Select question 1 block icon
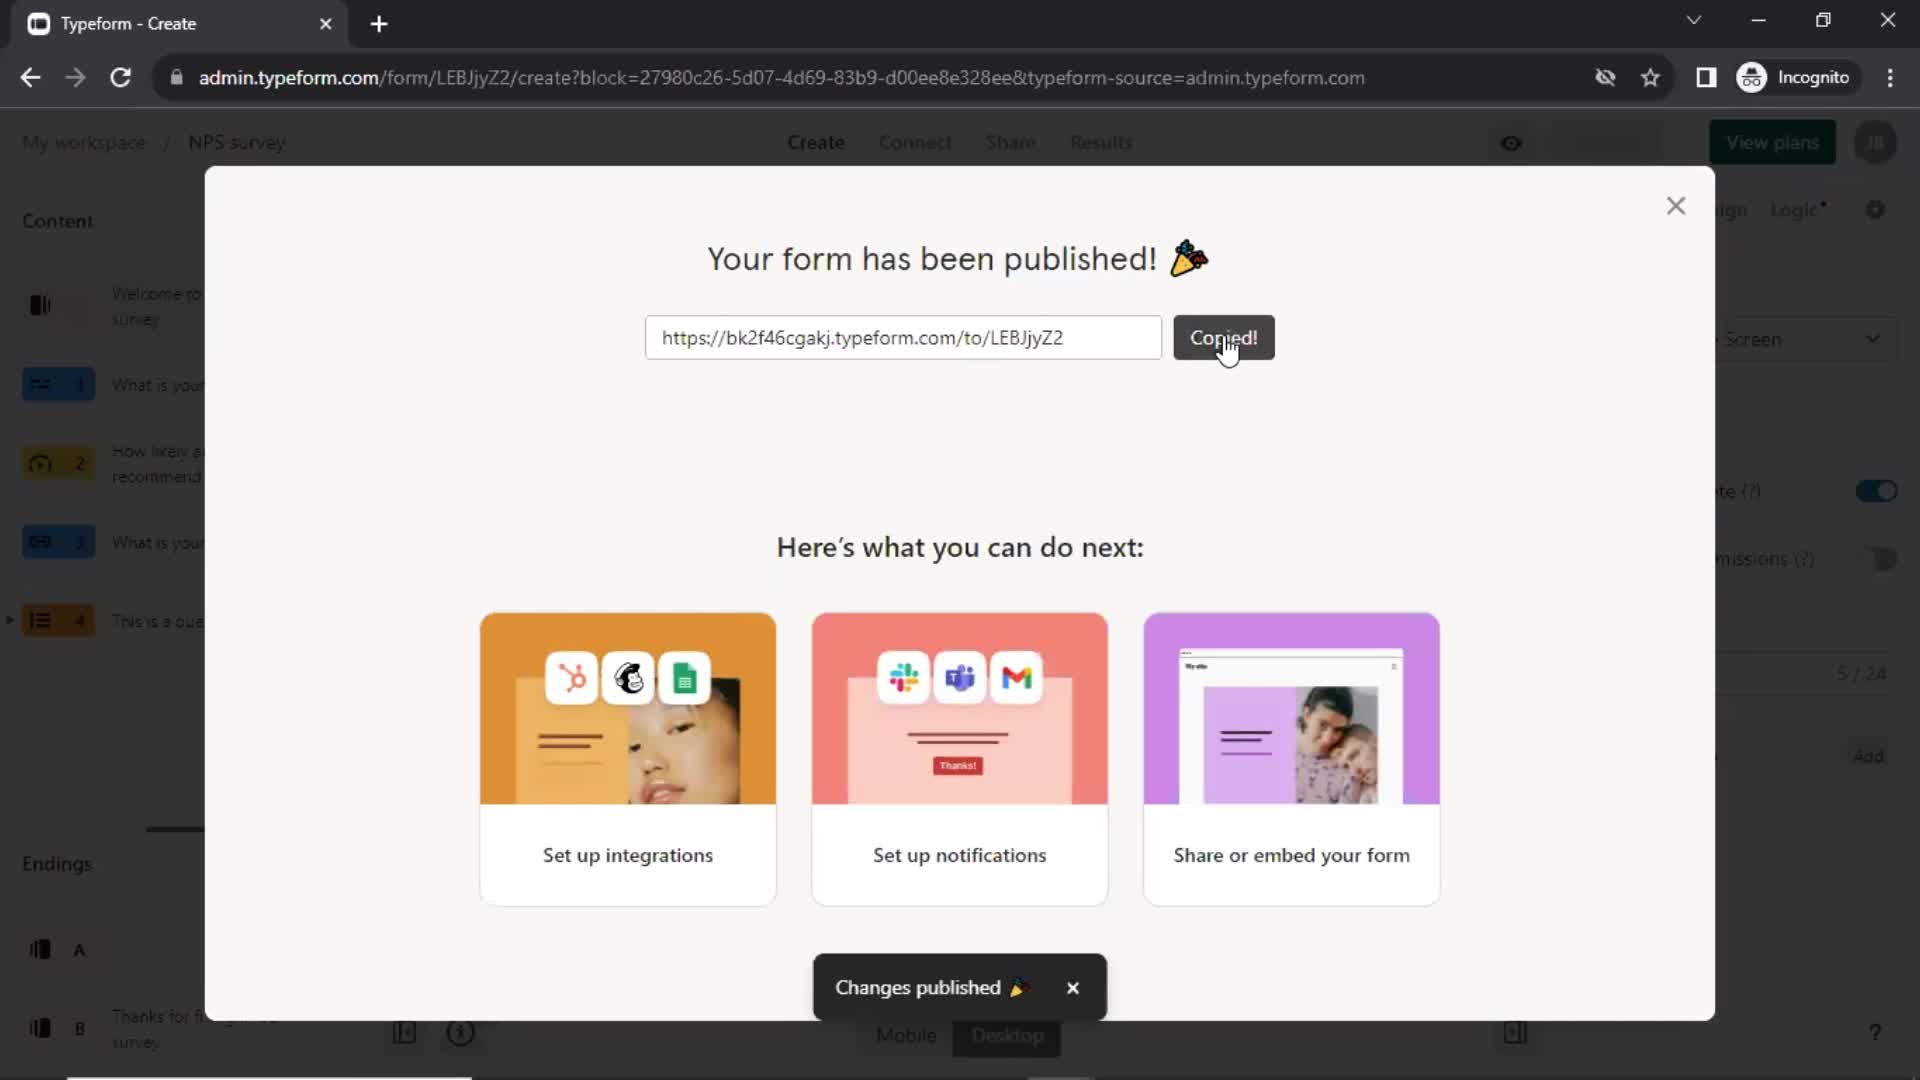The width and height of the screenshot is (1920, 1080). [x=58, y=384]
